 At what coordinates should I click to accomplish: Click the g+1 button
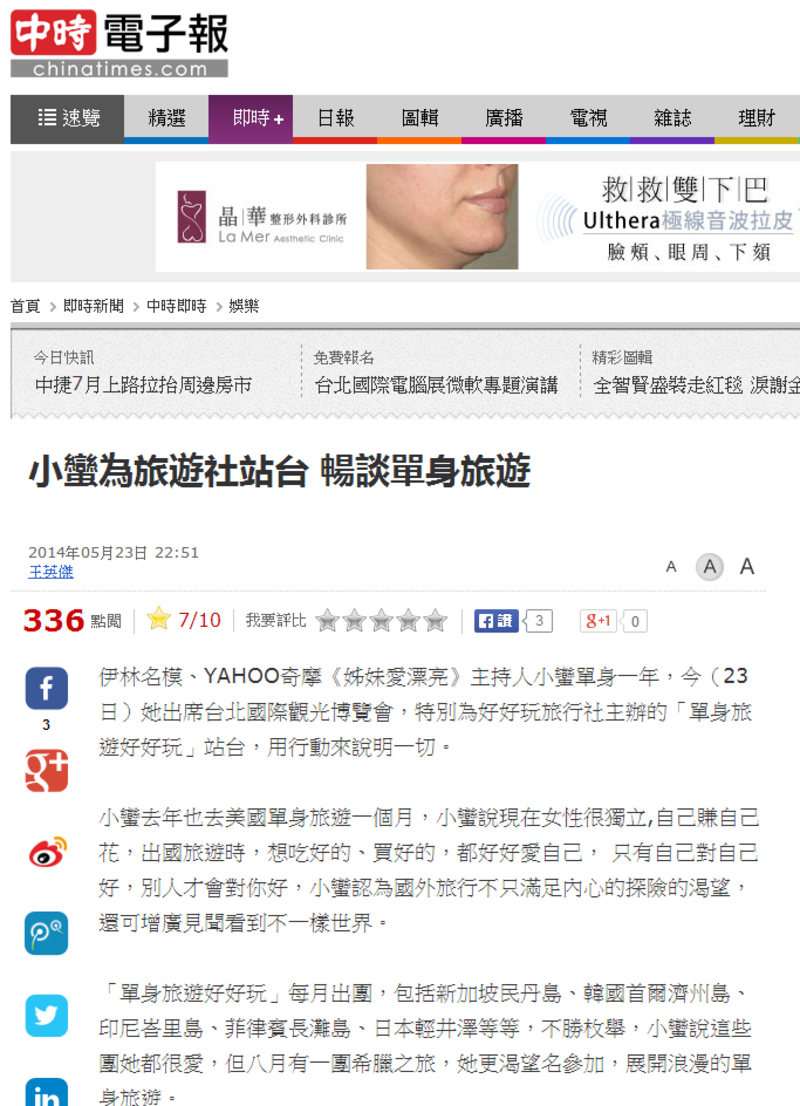pyautogui.click(x=598, y=621)
